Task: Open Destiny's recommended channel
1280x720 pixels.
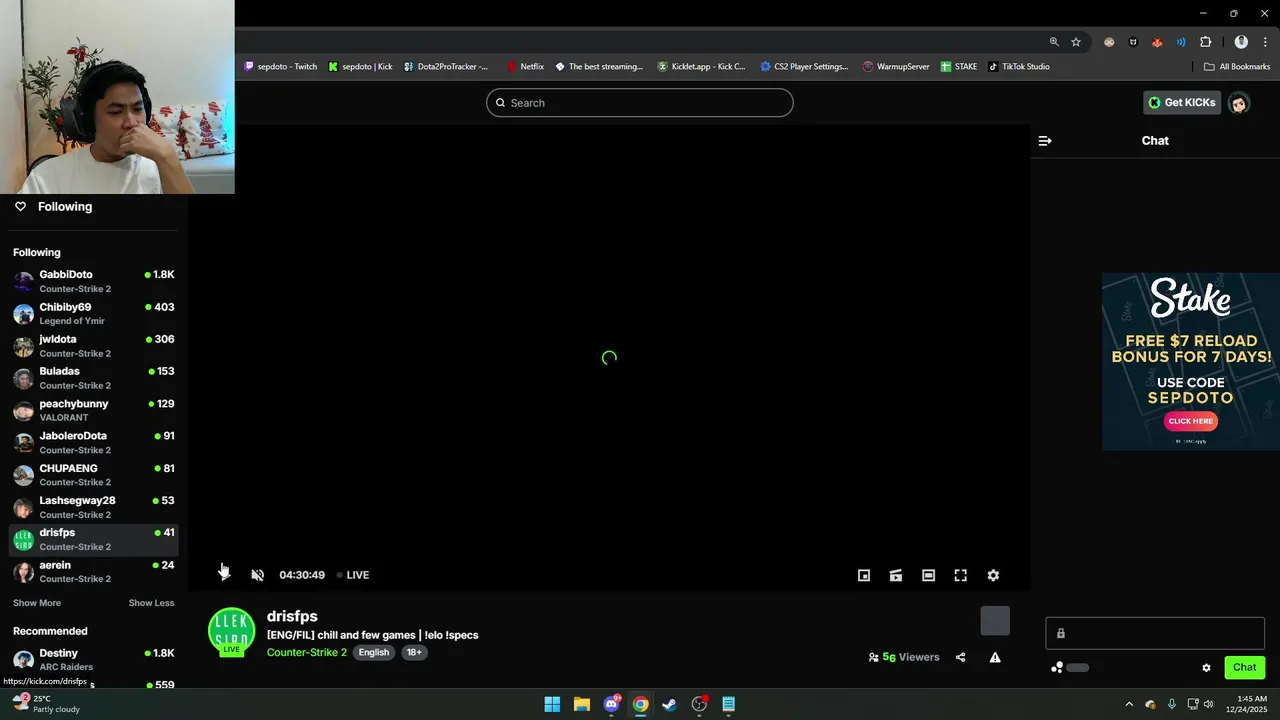Action: [x=94, y=659]
